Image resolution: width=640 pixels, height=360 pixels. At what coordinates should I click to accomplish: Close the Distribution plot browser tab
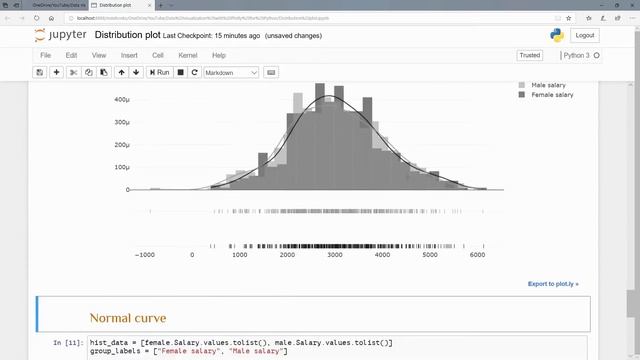(x=149, y=5)
